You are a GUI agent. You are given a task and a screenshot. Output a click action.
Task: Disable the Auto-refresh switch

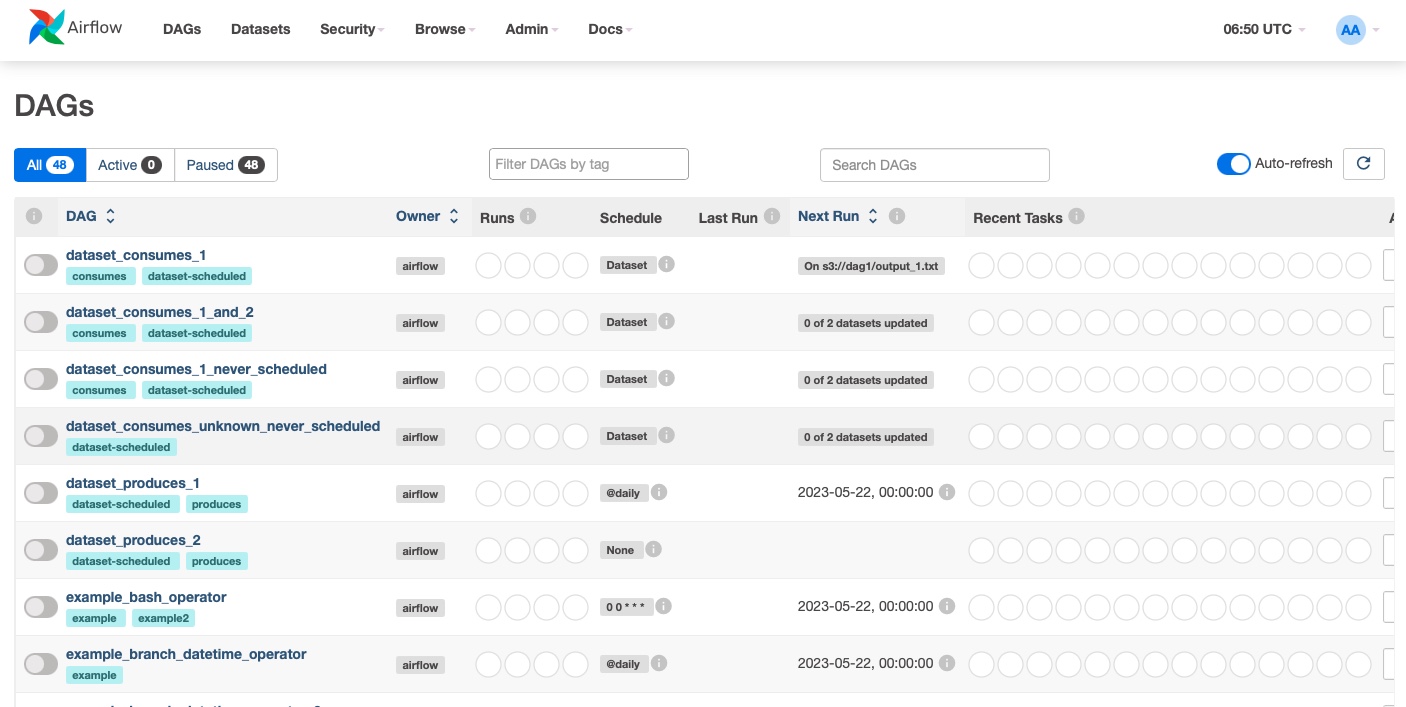point(1233,164)
